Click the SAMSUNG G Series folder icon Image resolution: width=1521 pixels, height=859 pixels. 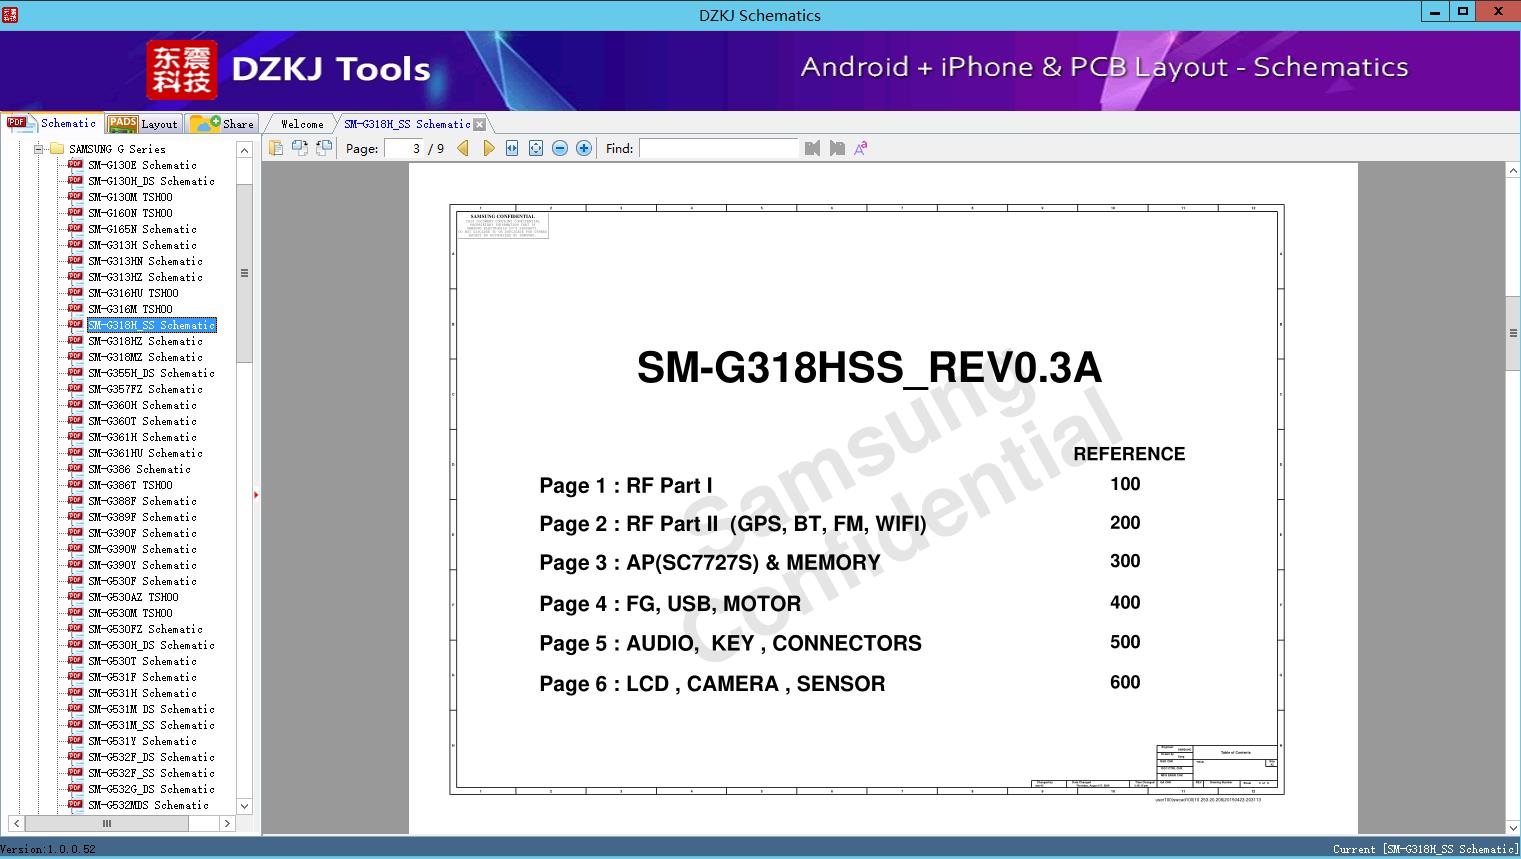coord(57,149)
